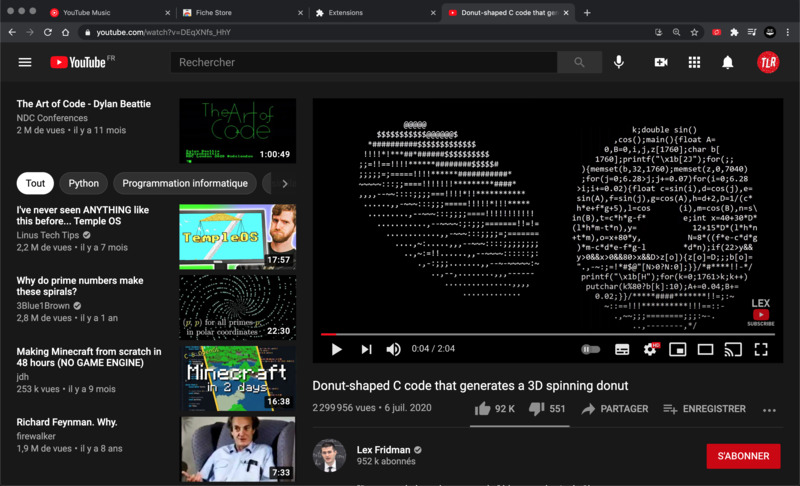The image size is (800, 486).
Task: Open a new browser tab
Action: pos(587,13)
